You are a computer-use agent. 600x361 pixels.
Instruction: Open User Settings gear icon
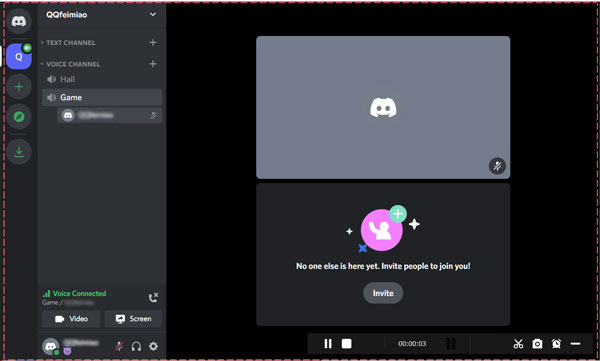[x=153, y=346]
